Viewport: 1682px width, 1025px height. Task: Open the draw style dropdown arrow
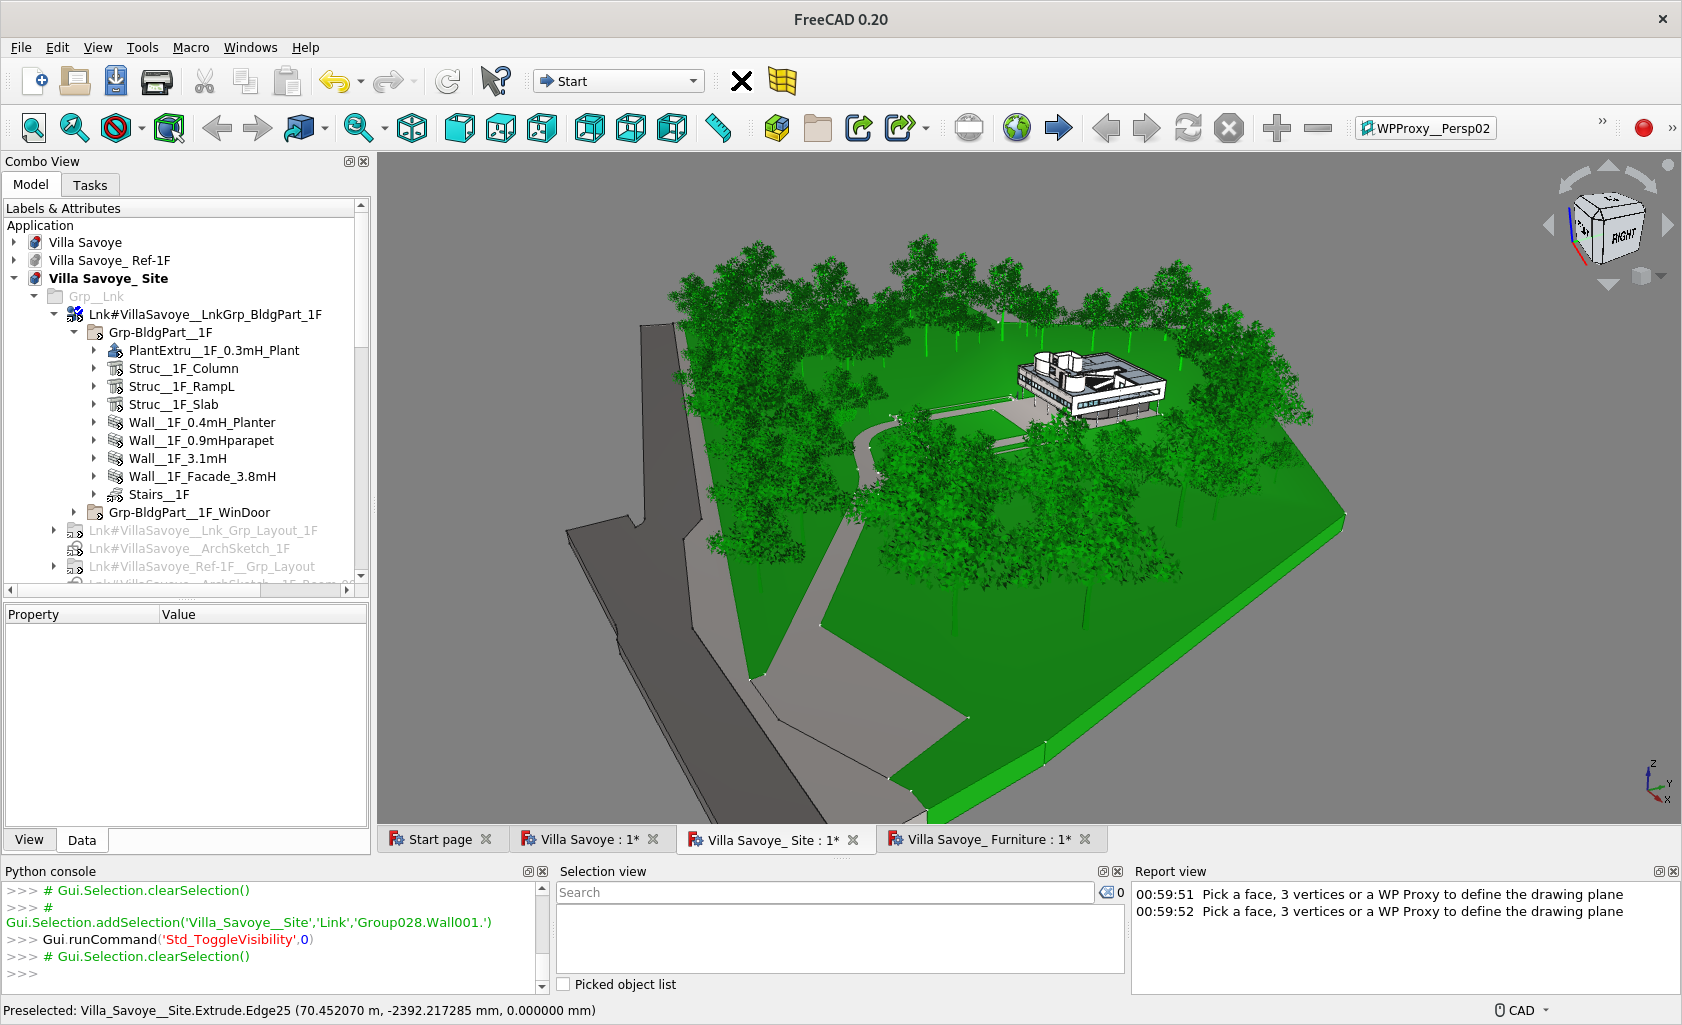[x=142, y=128]
